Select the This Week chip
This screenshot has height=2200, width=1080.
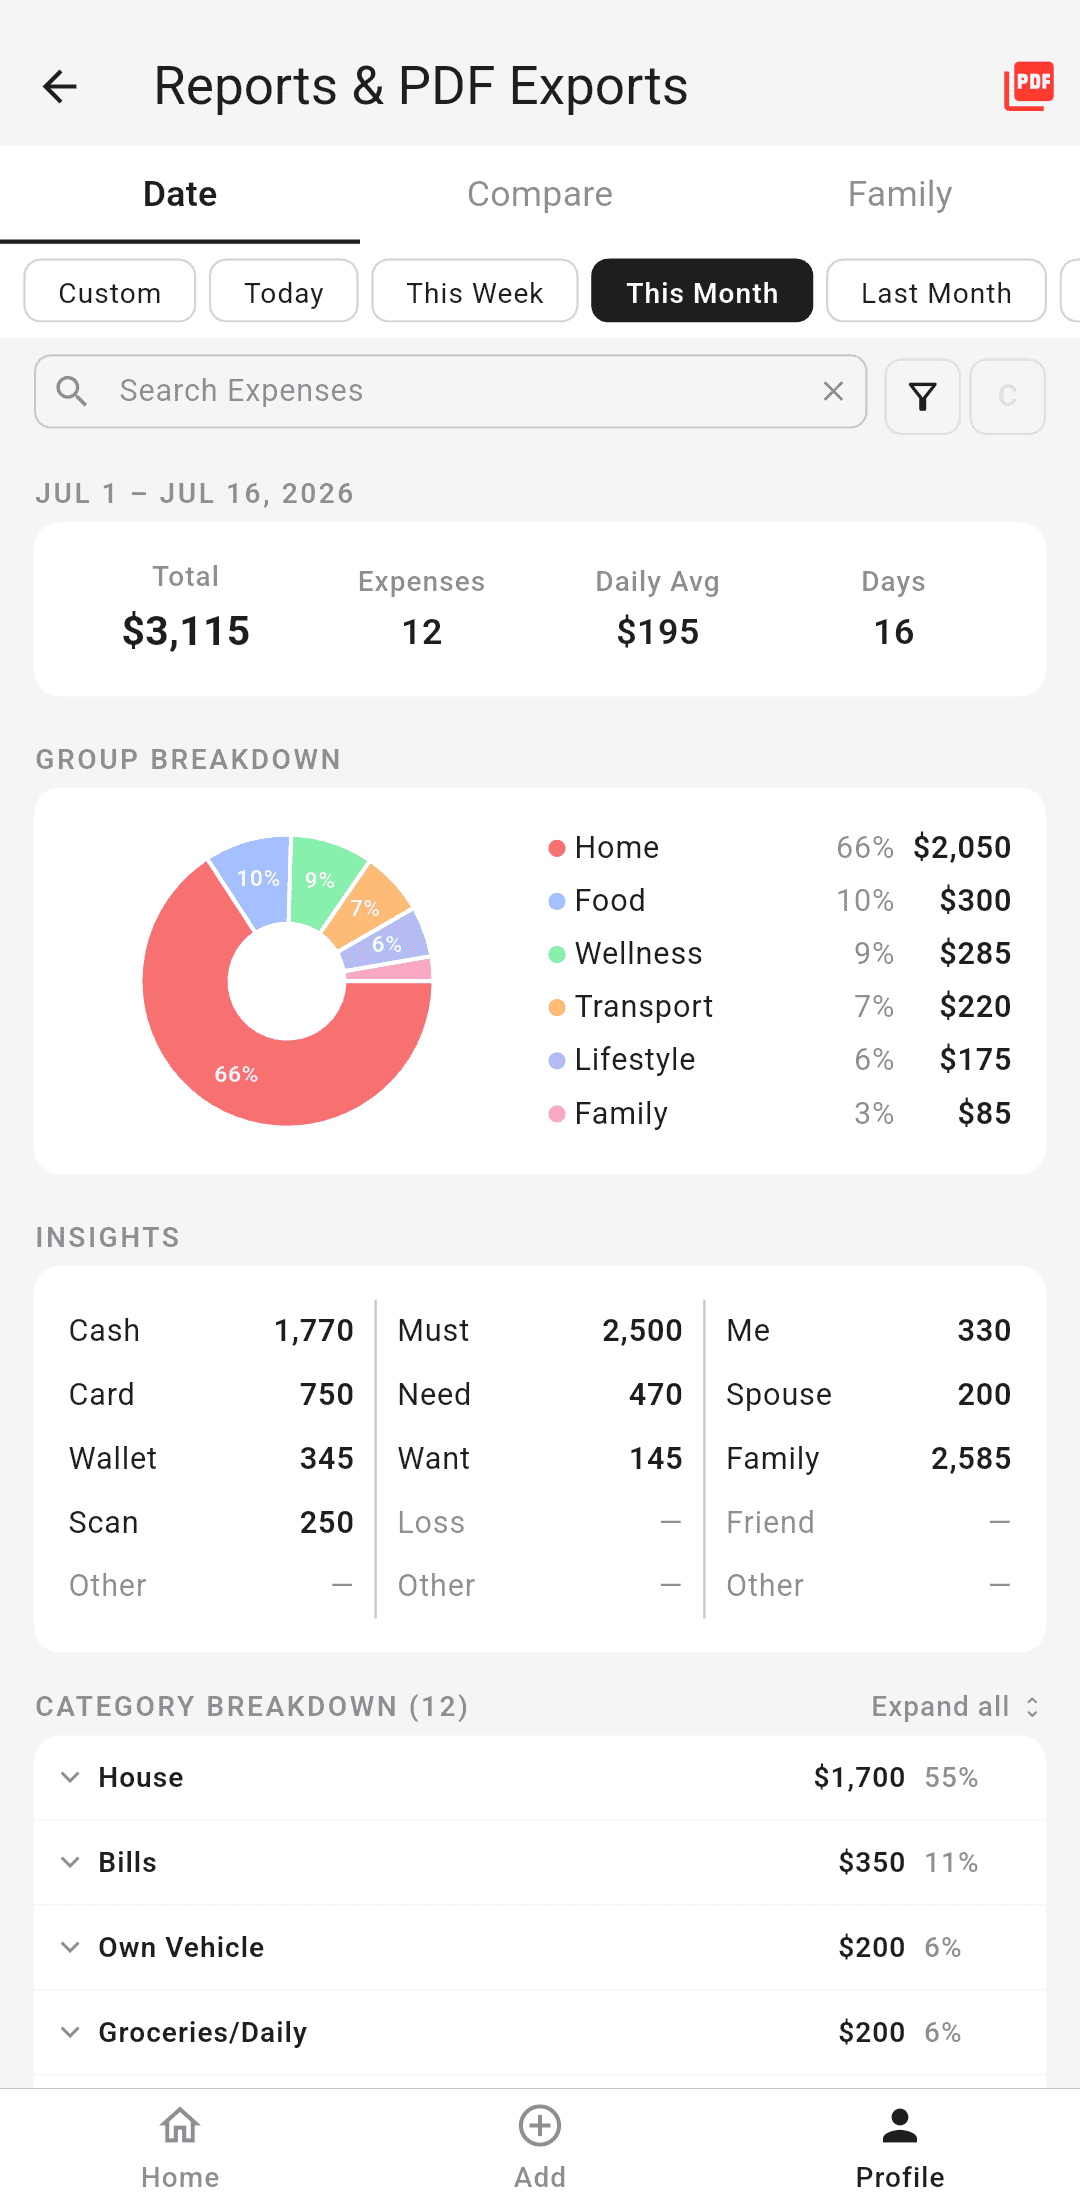click(475, 291)
